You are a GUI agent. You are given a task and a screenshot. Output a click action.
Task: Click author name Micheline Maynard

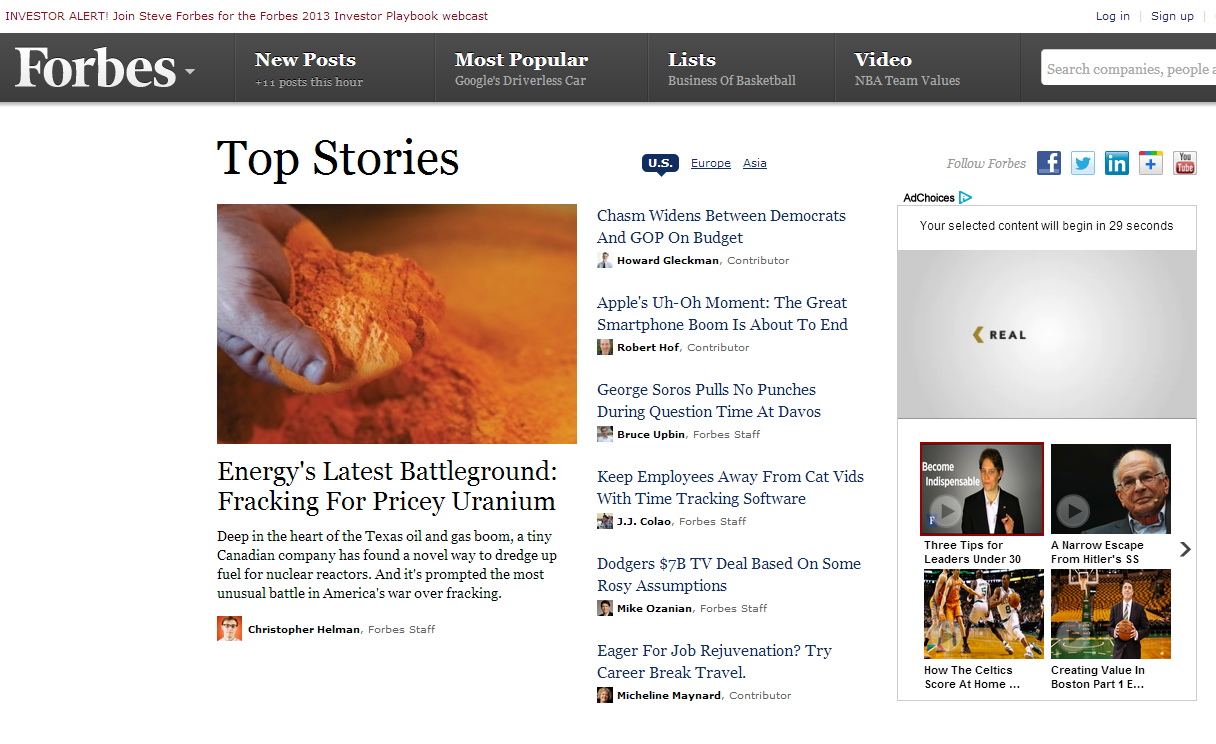point(669,695)
